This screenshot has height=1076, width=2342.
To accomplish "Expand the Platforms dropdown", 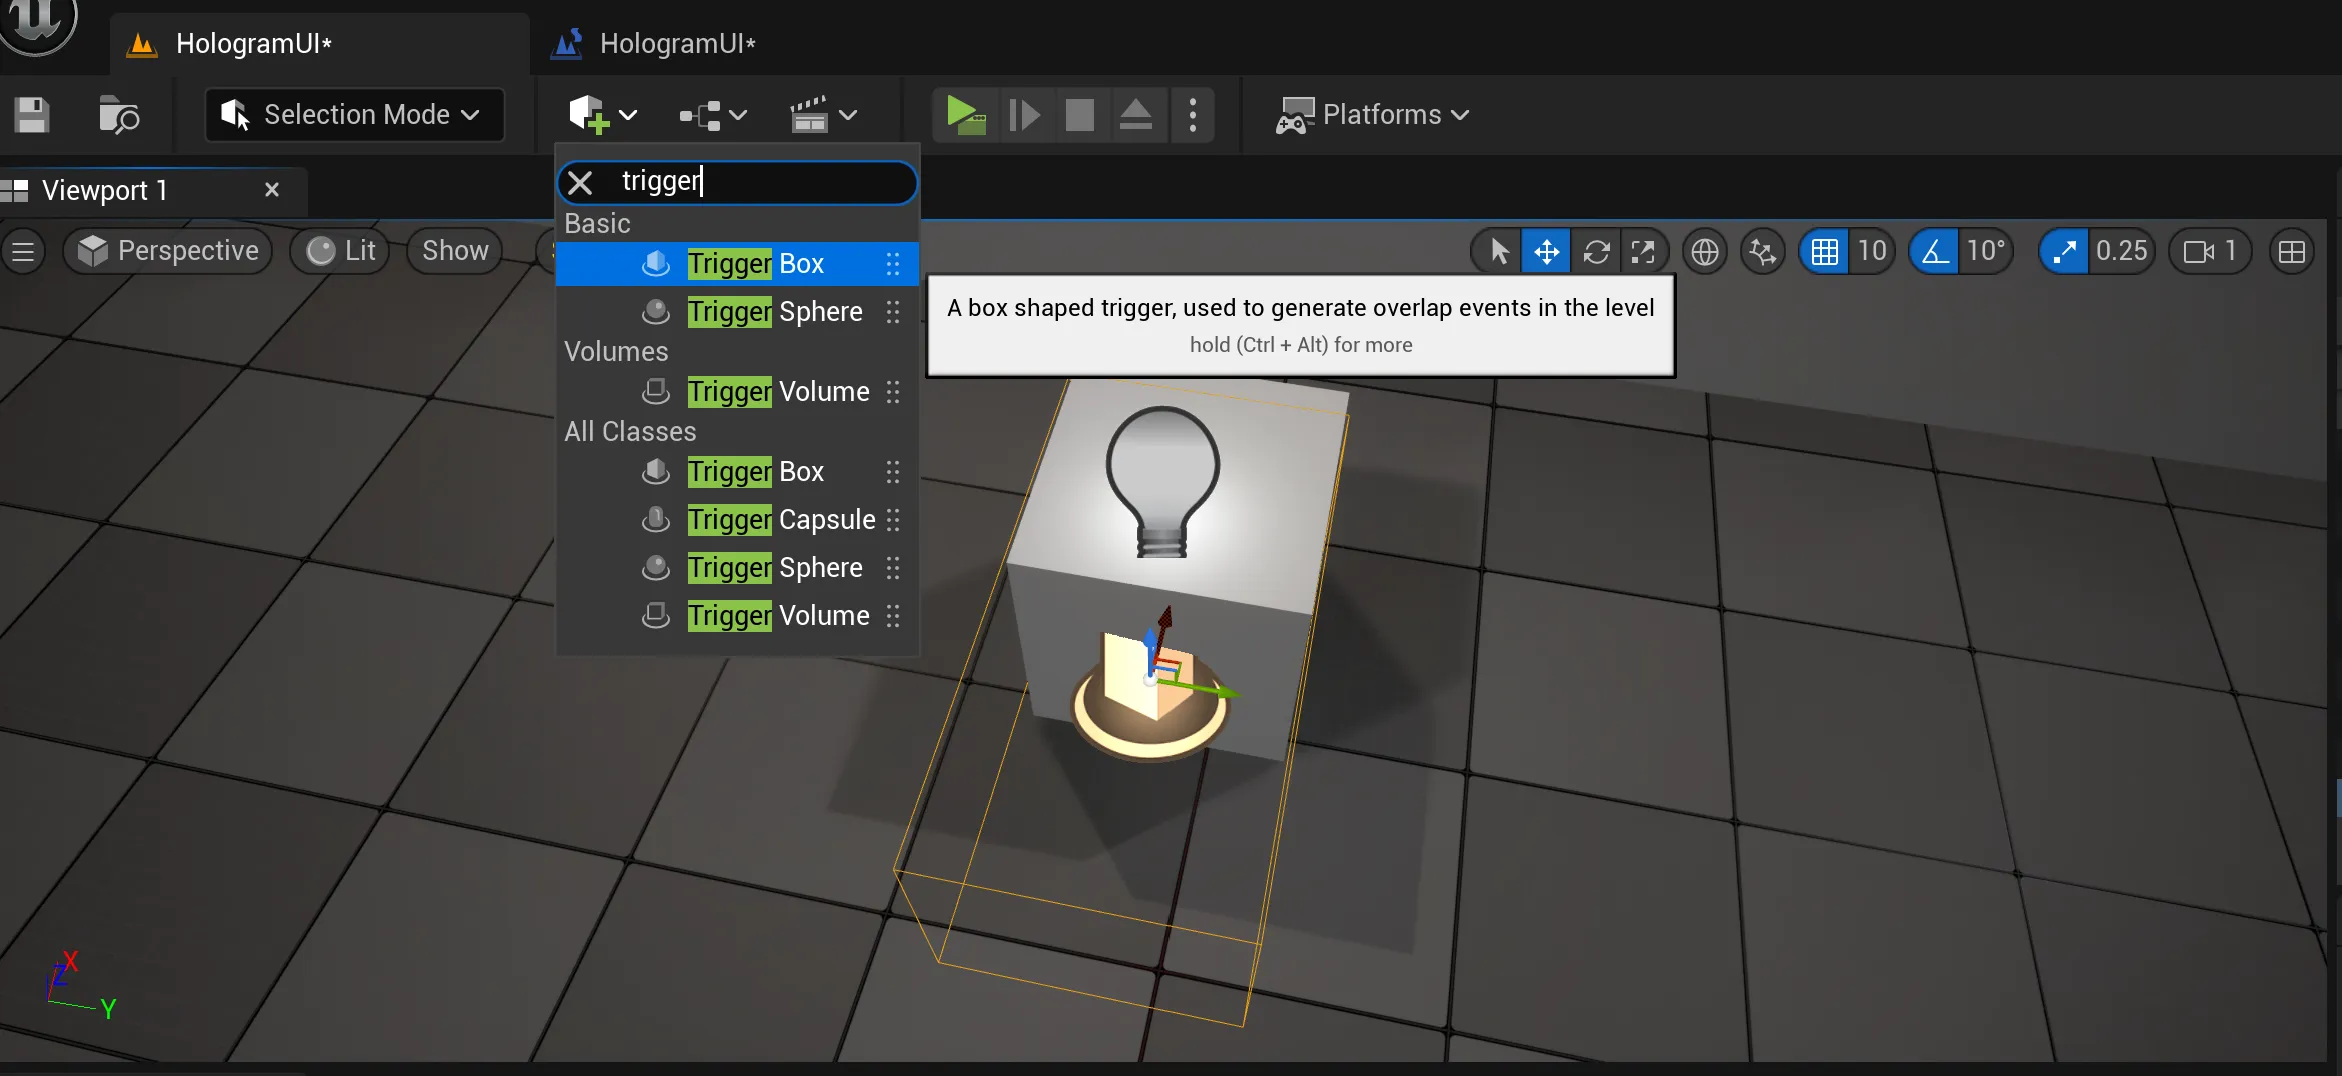I will tap(1373, 115).
